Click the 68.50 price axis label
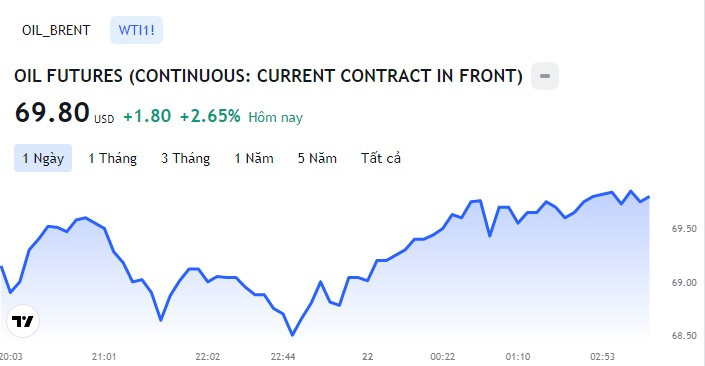Viewport: 705px width, 366px height. click(x=684, y=336)
